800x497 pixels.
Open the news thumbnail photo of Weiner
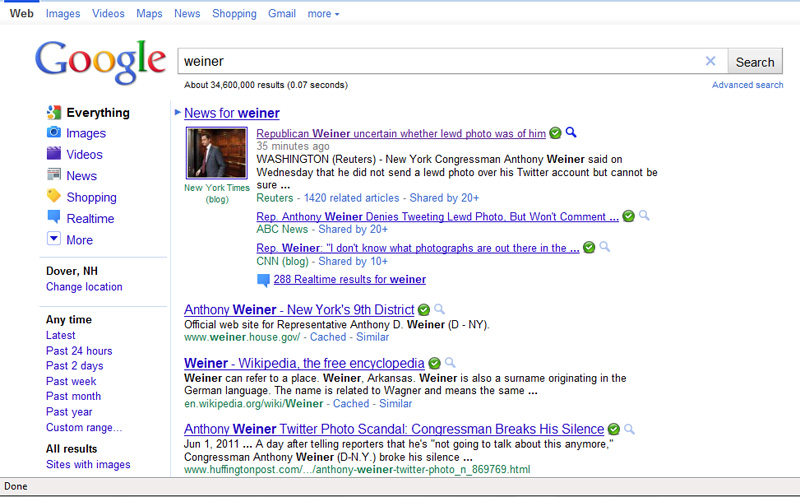coord(217,153)
